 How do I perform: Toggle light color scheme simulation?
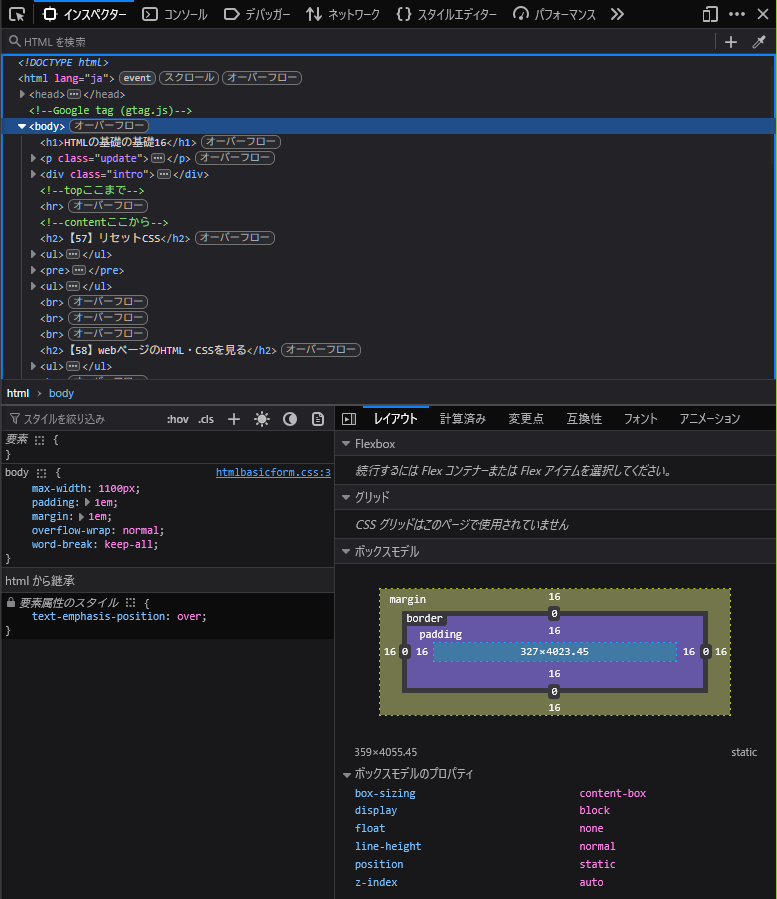pyautogui.click(x=262, y=419)
